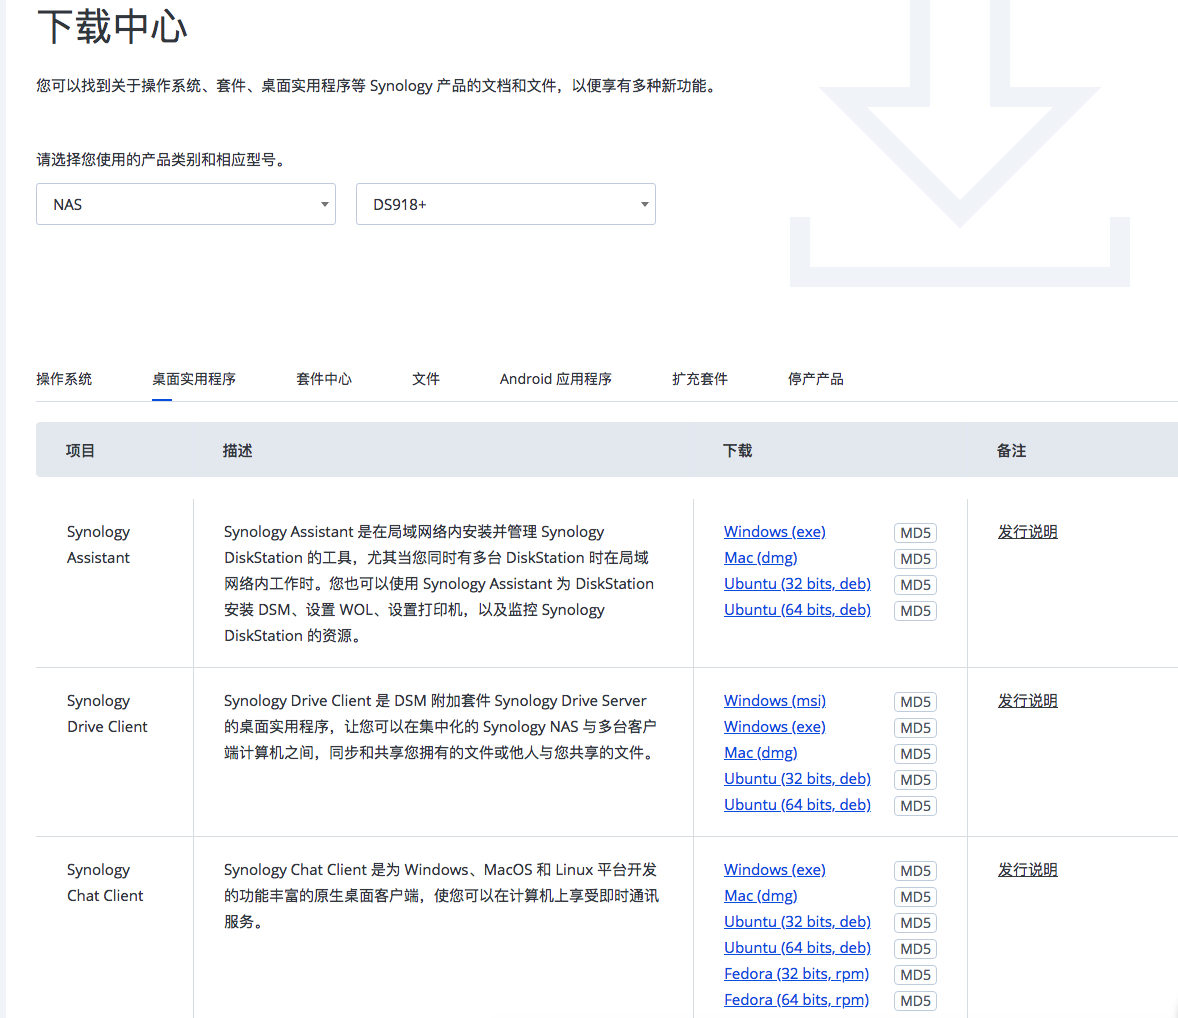Show MD5 for Chat Client Mac (dmg)
Image resolution: width=1178 pixels, height=1018 pixels.
915,897
